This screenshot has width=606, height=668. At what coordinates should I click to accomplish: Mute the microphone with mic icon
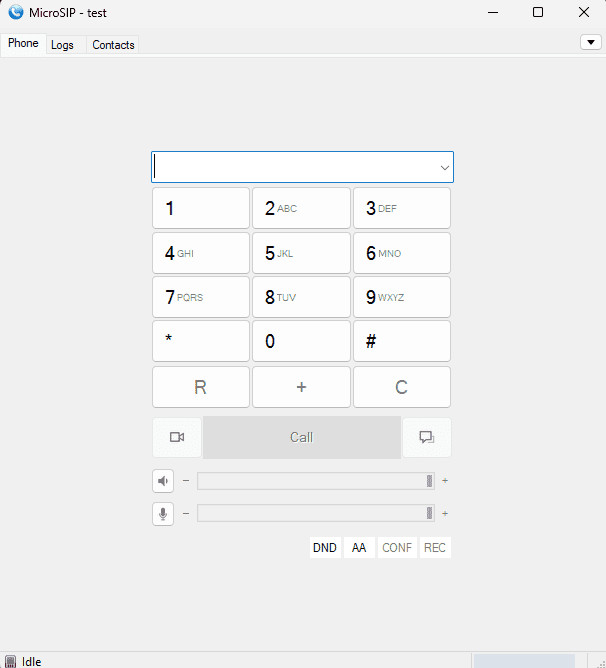tap(163, 514)
